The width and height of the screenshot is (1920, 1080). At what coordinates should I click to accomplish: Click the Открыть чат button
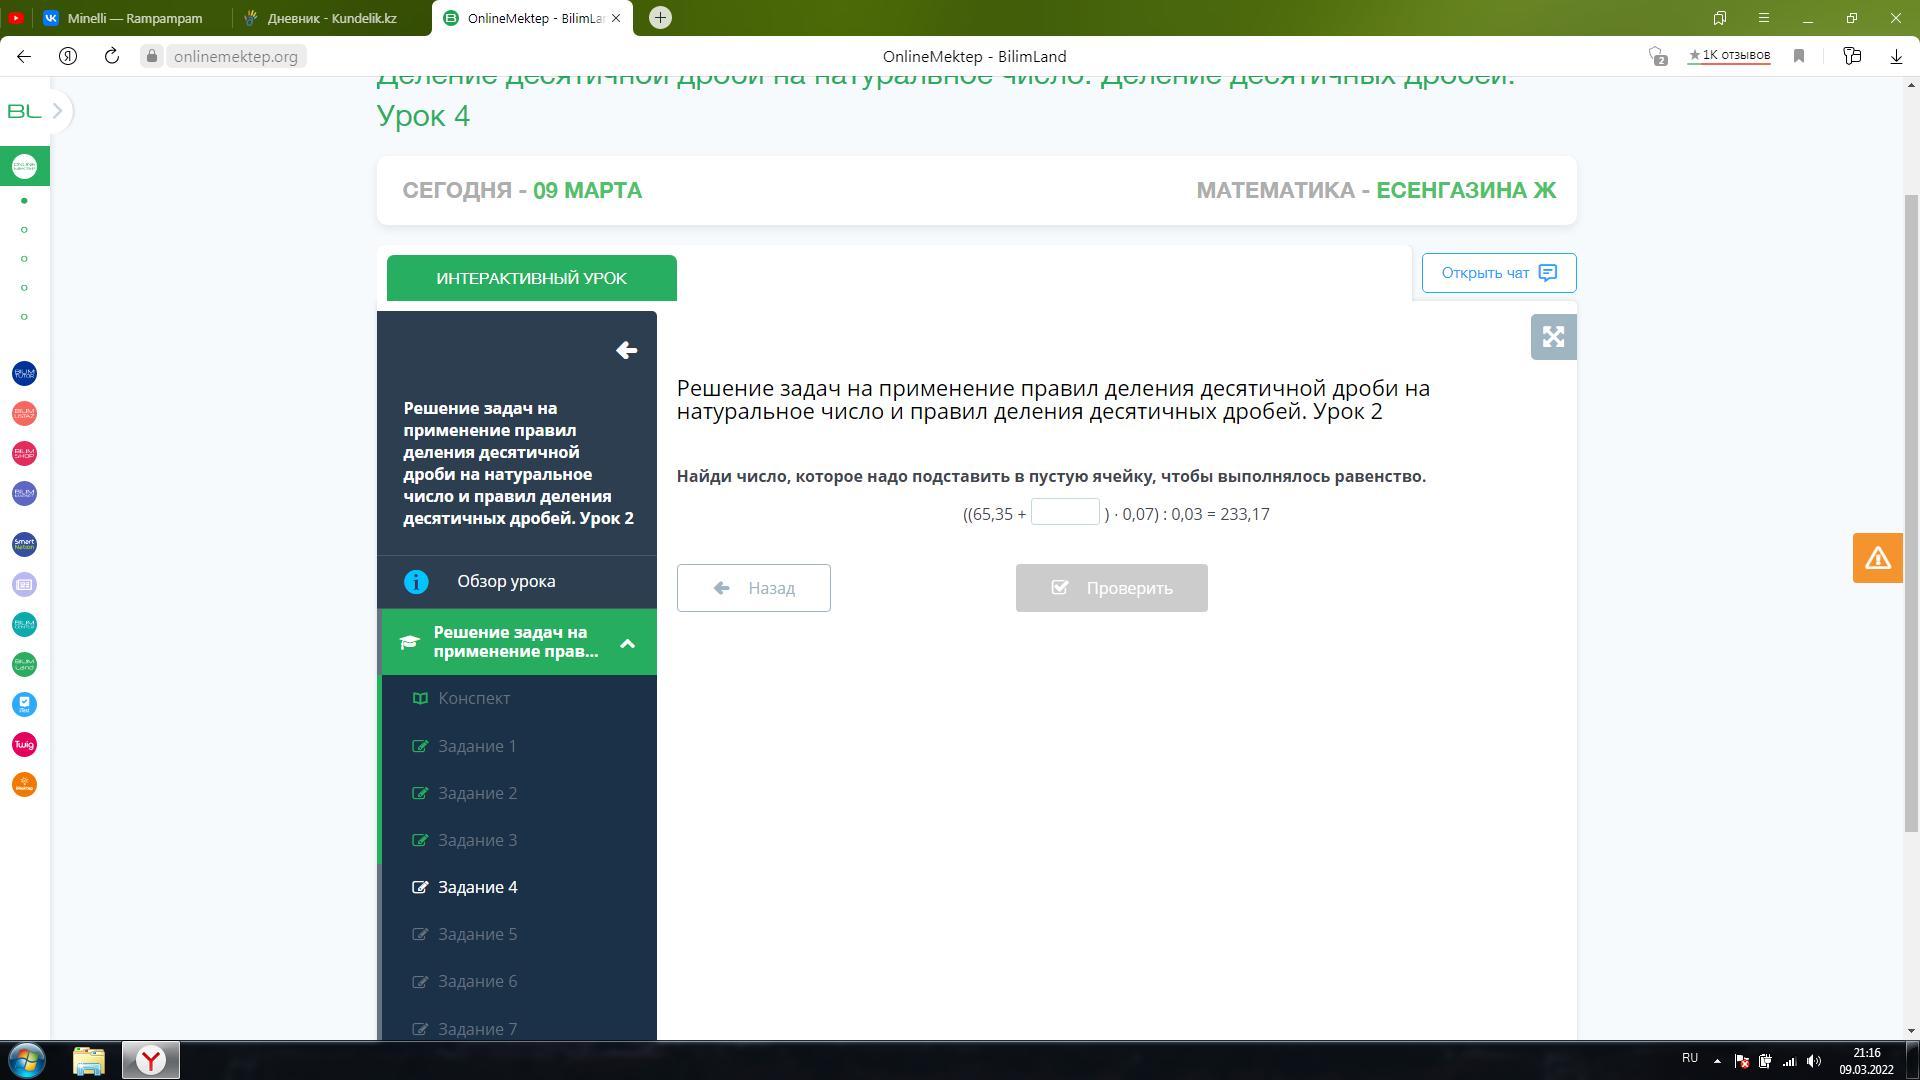coord(1498,273)
